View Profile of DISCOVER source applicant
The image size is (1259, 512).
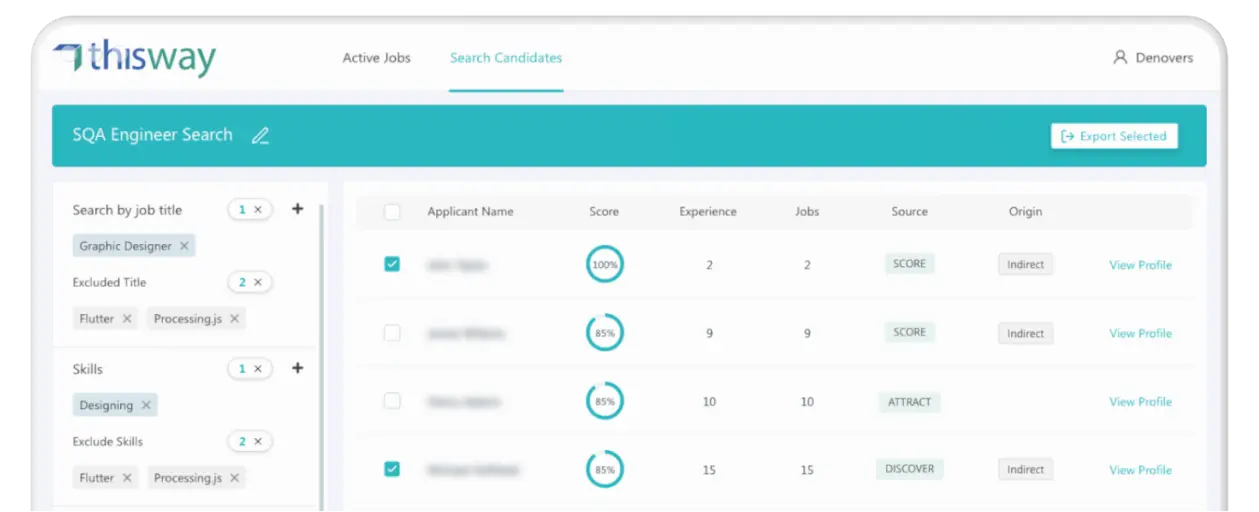(1140, 469)
